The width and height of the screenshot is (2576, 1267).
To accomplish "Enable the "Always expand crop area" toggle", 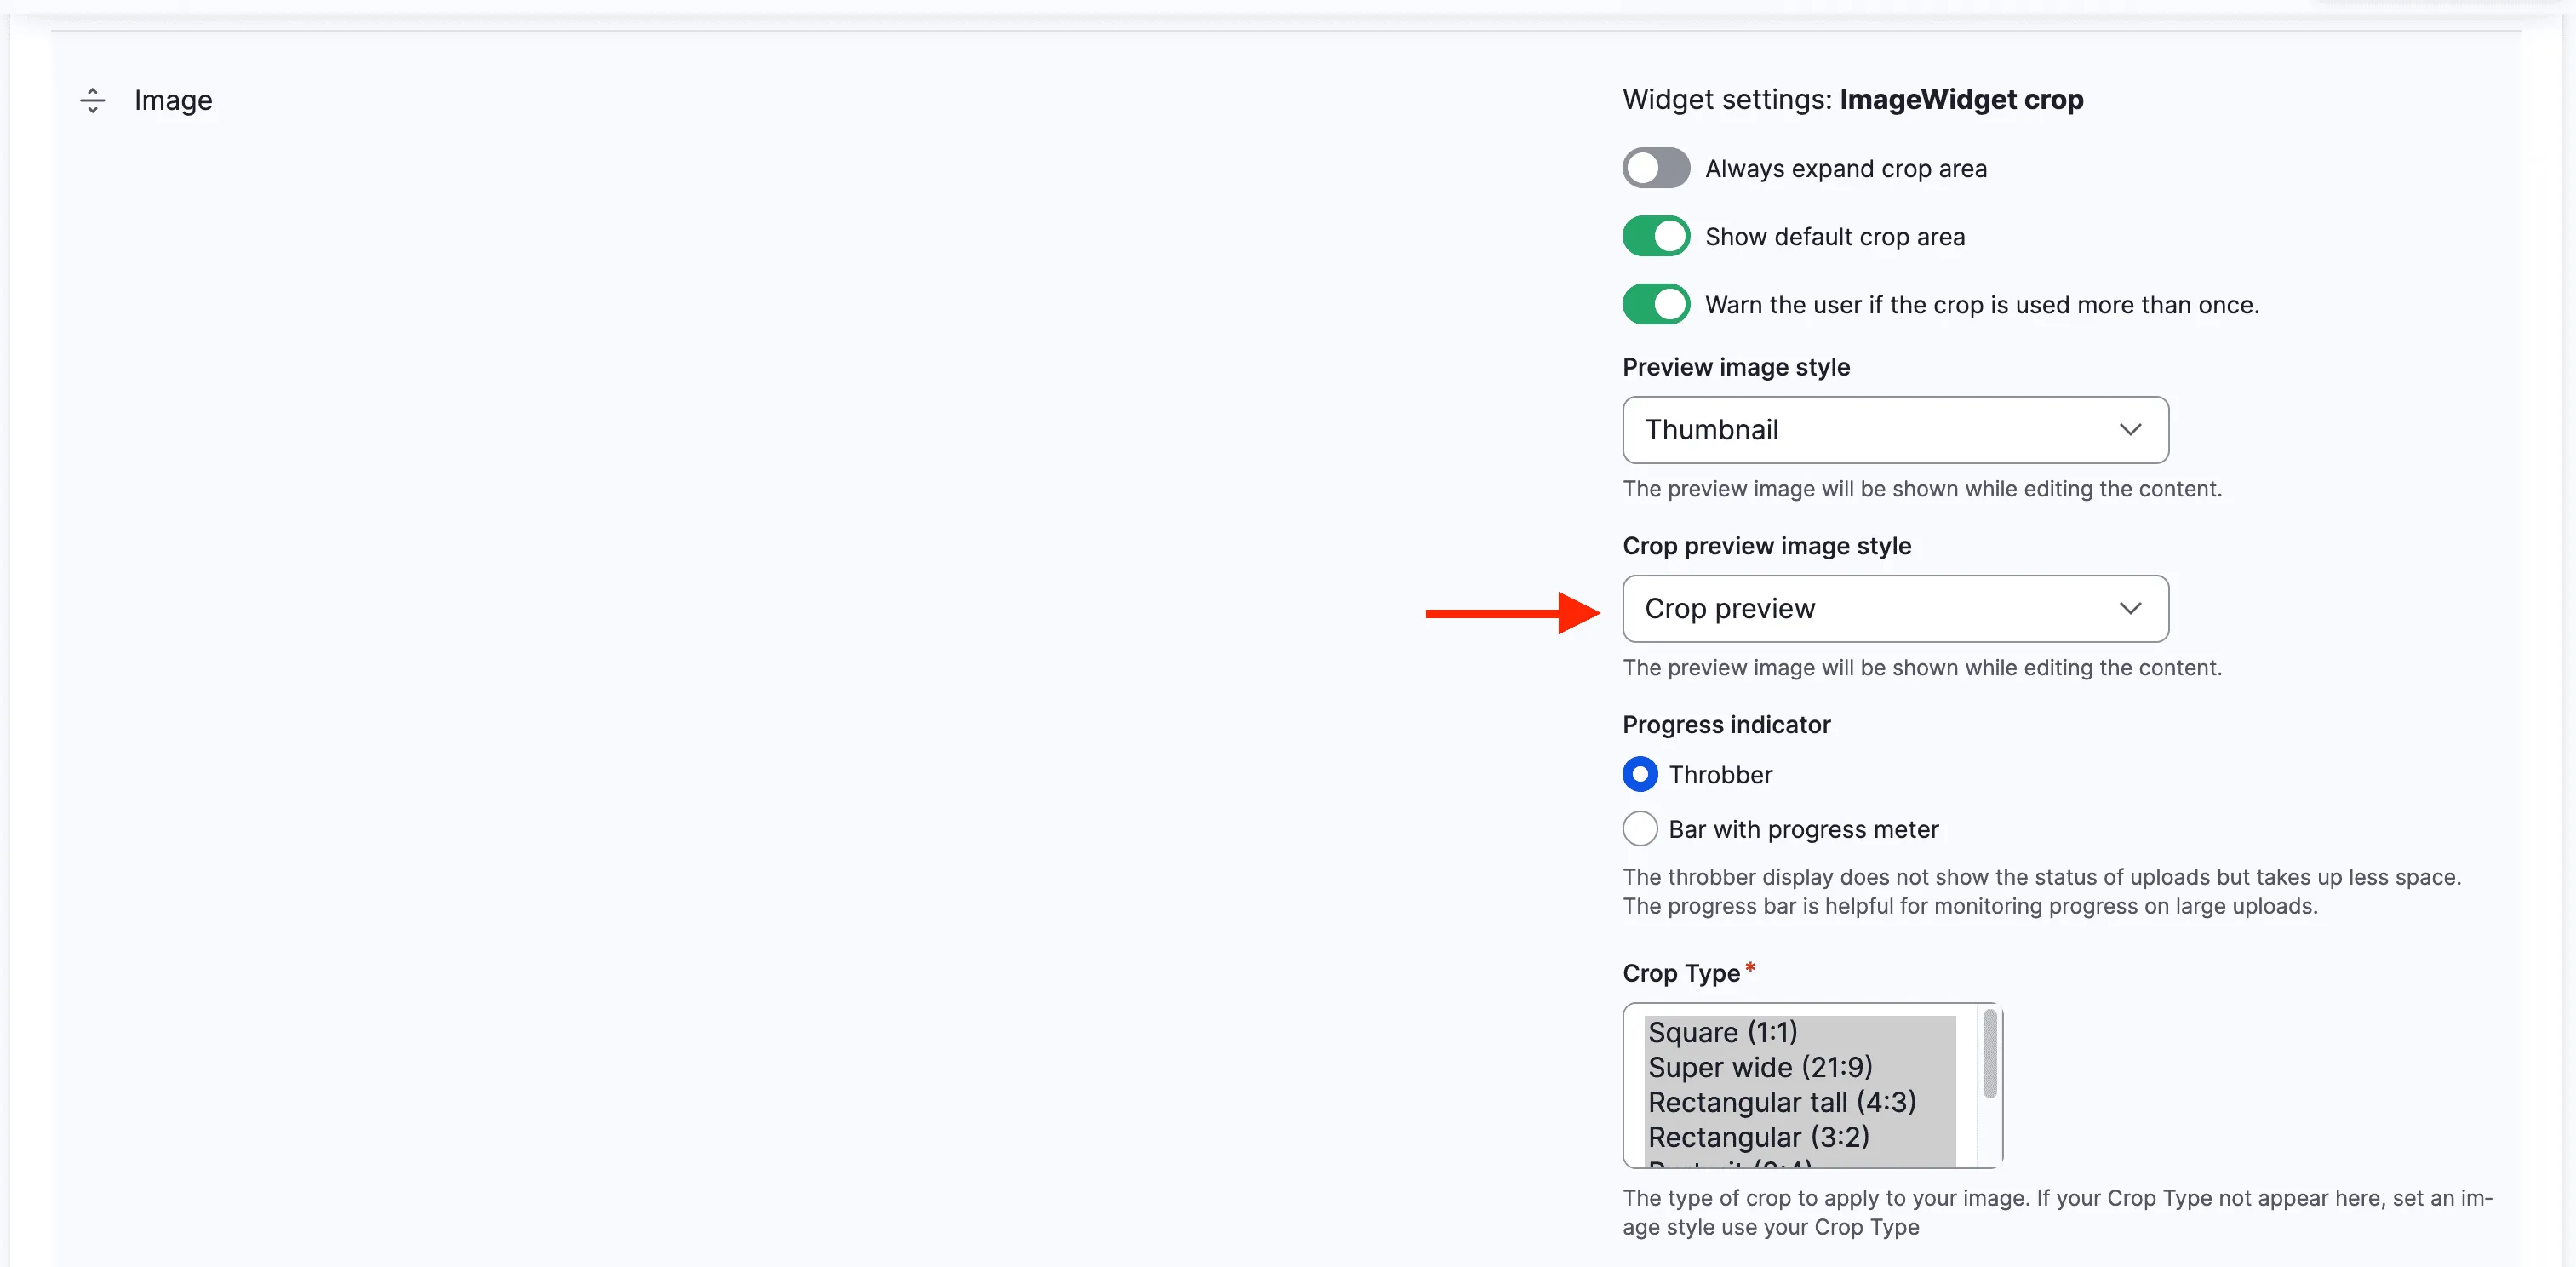I will click(x=1655, y=167).
